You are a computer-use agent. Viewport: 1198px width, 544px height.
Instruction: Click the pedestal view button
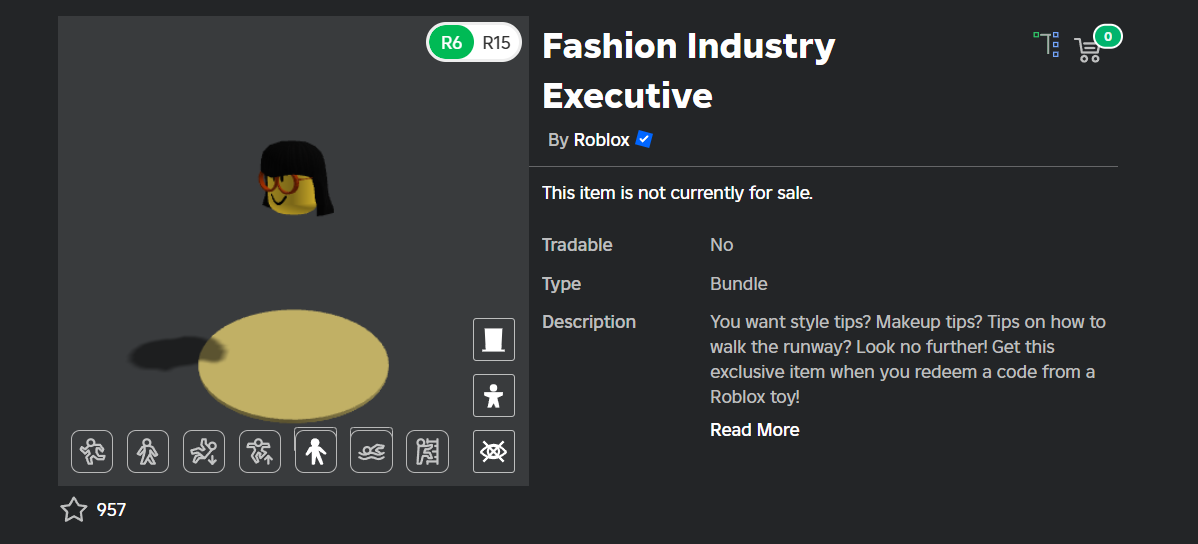(x=494, y=339)
